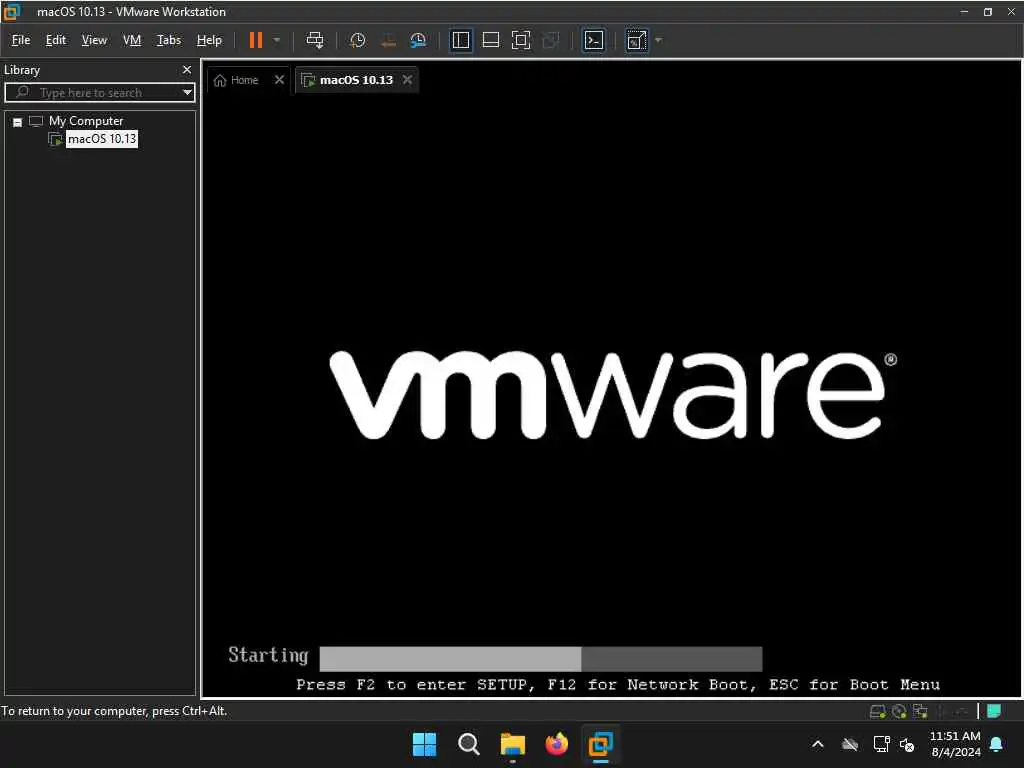The width and height of the screenshot is (1024, 768).
Task: Close the Home tab
Action: click(280, 80)
